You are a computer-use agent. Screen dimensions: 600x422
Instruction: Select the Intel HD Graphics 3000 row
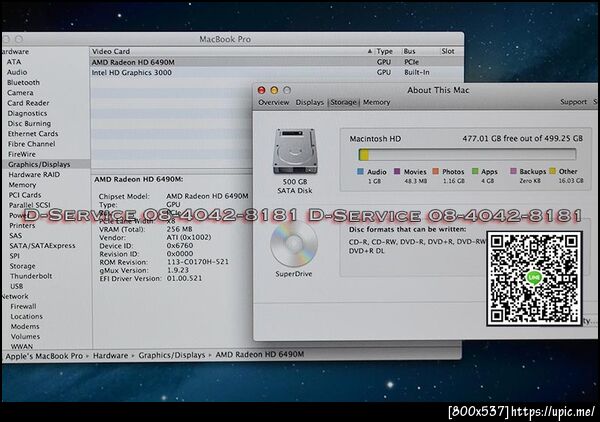pyautogui.click(x=277, y=72)
